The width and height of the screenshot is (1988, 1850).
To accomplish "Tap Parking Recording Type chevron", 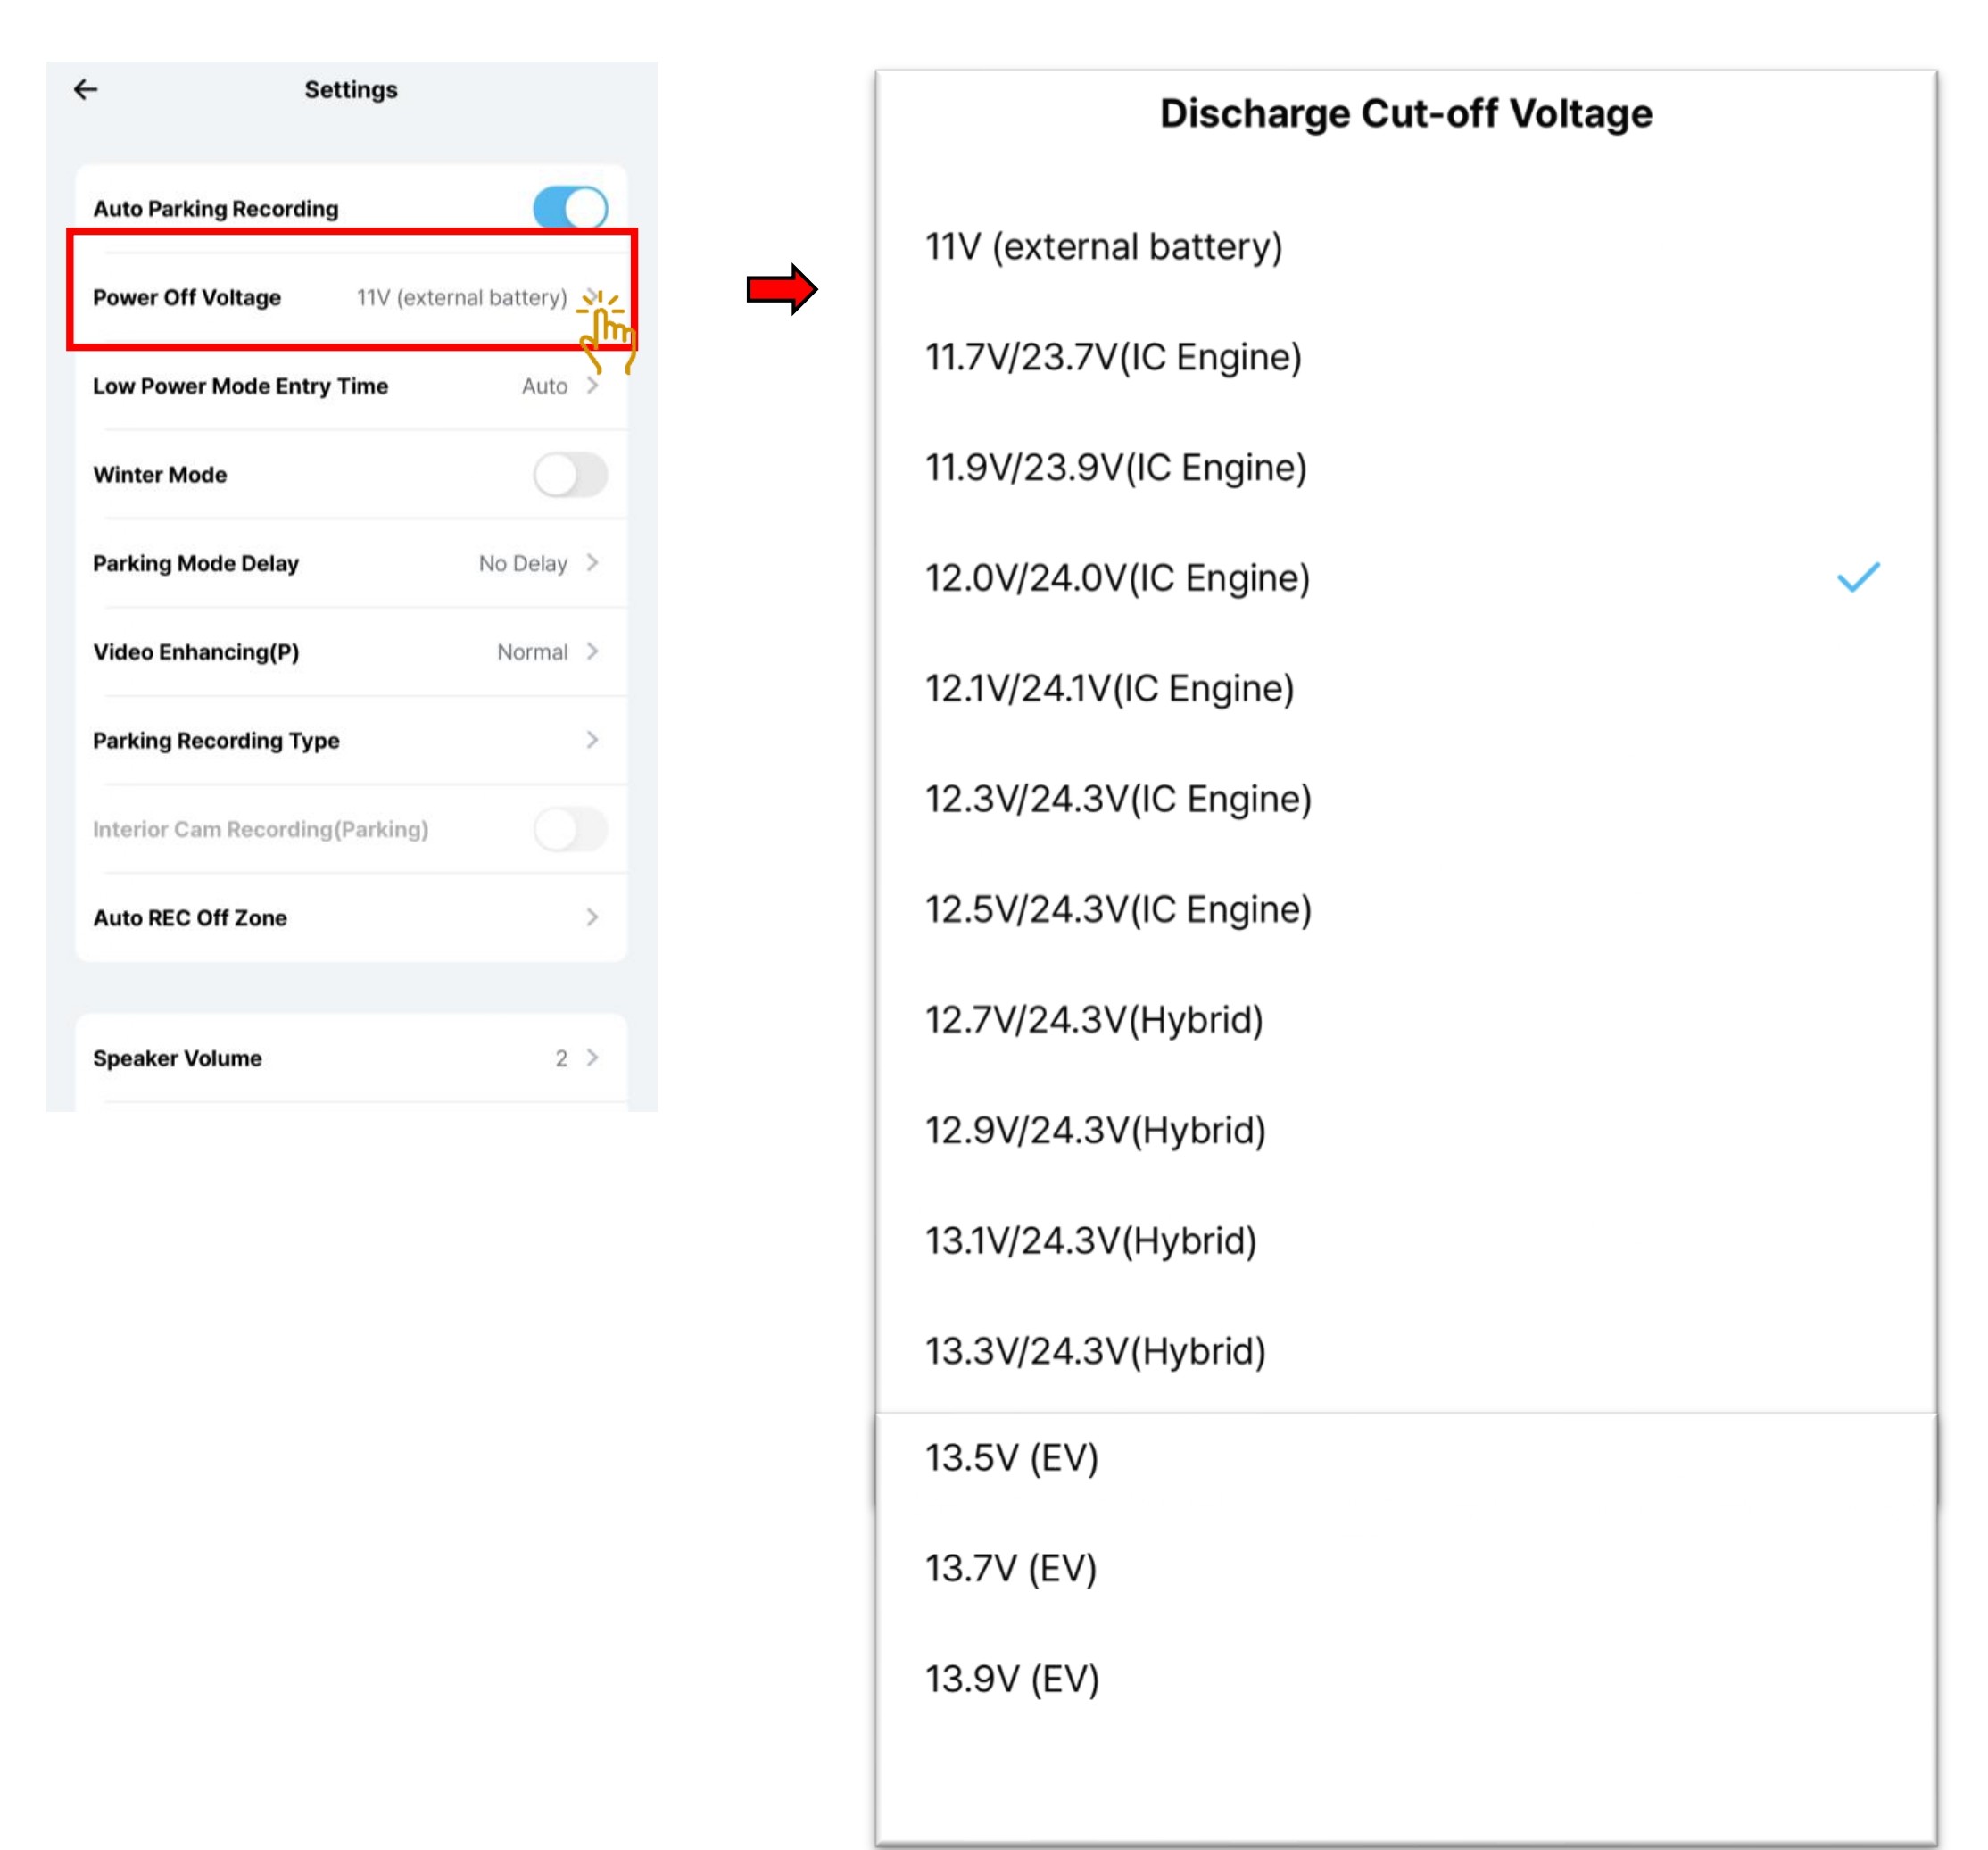I will (x=592, y=740).
